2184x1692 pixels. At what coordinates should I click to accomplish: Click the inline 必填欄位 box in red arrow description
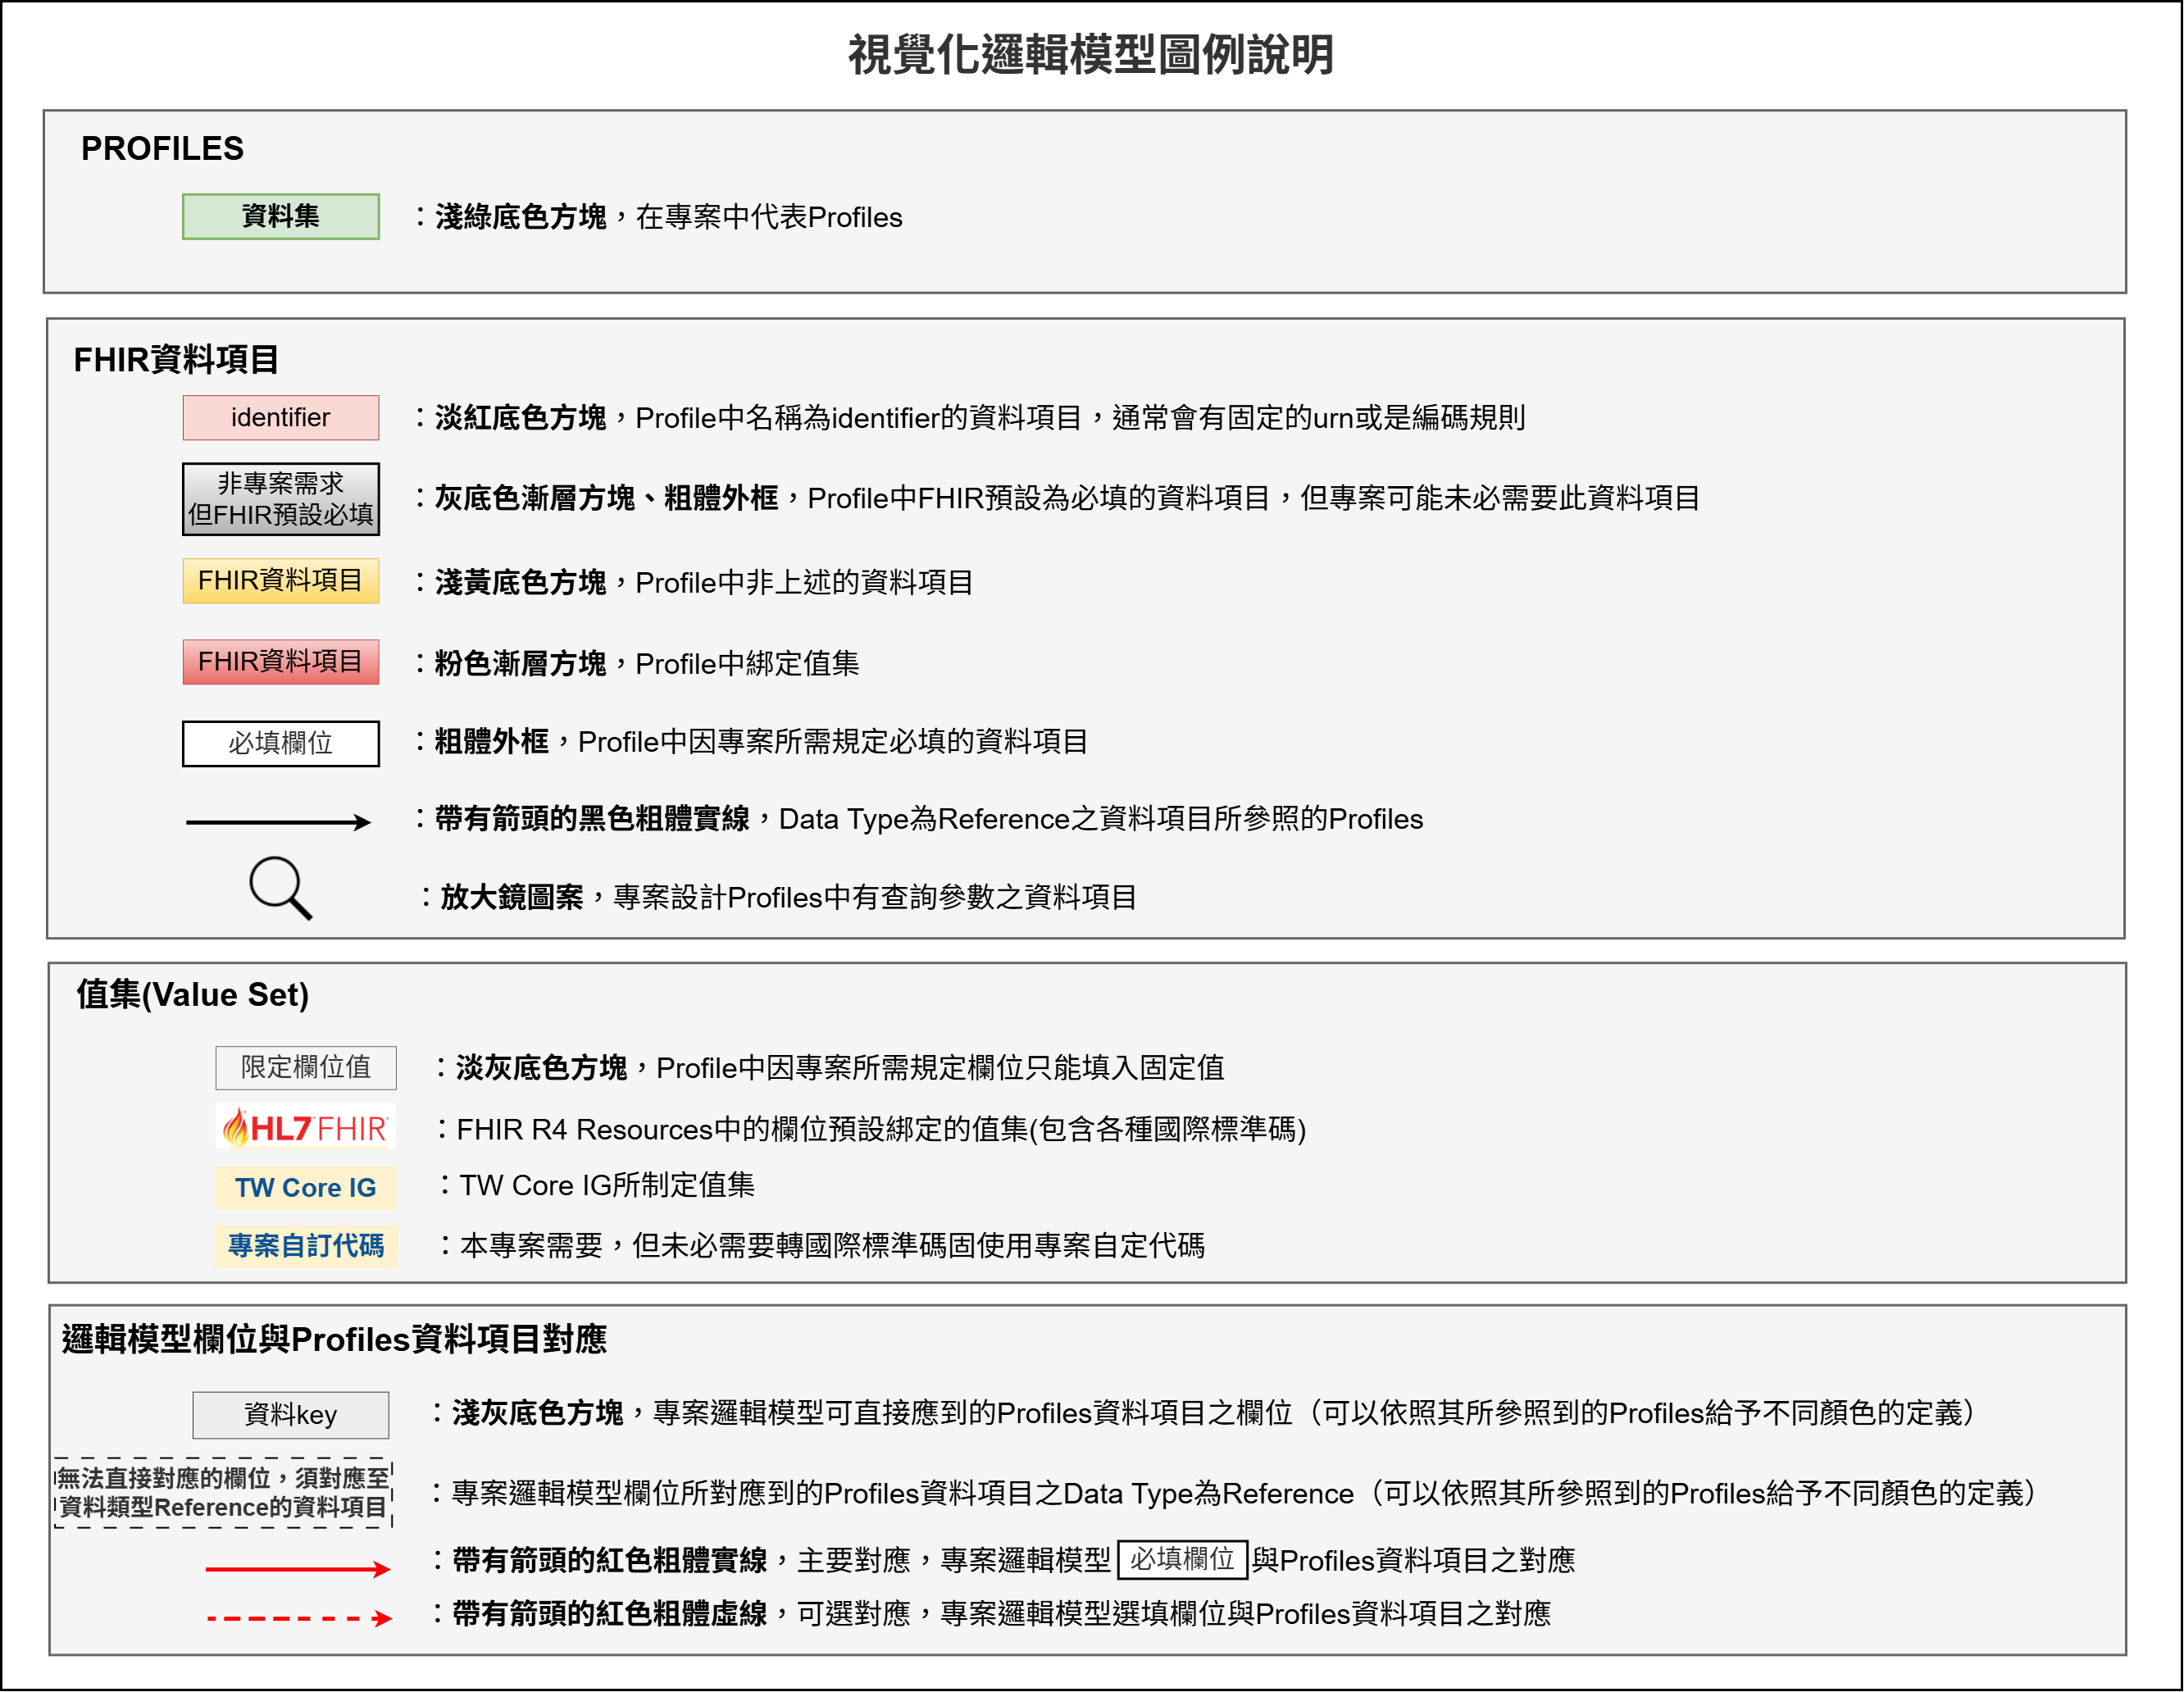click(x=1181, y=1559)
